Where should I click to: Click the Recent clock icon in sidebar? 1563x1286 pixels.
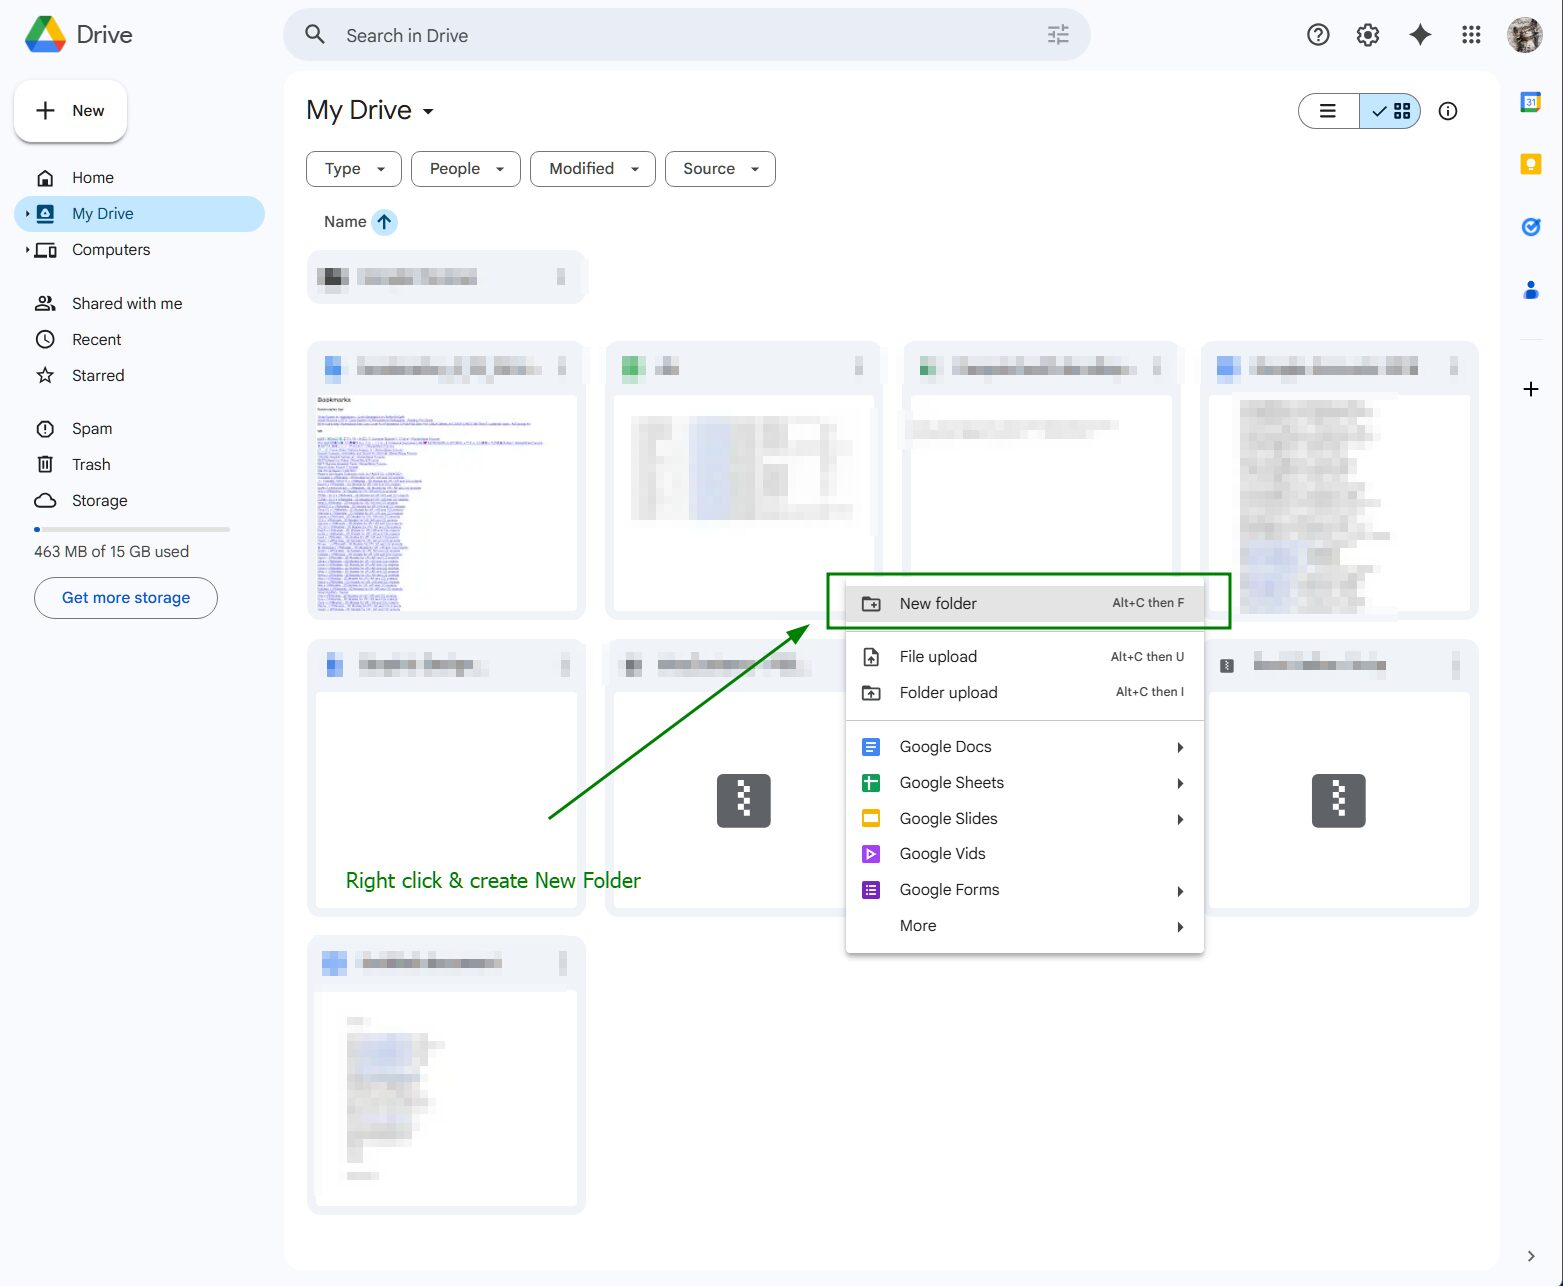[x=45, y=340]
